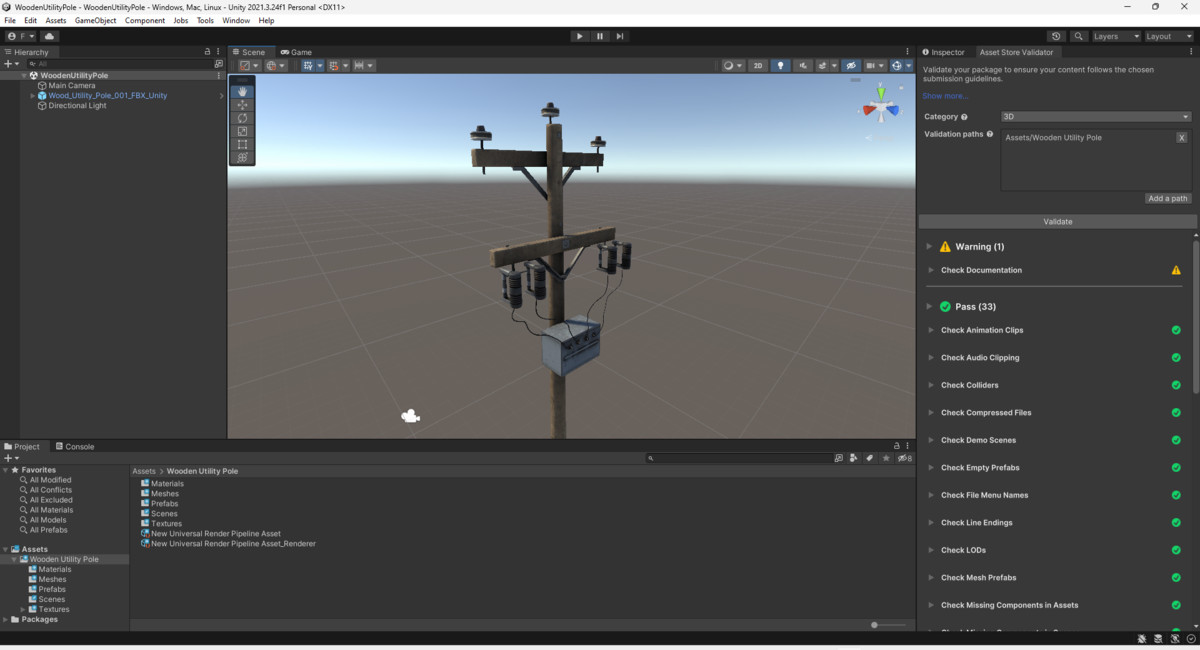Select the Scale tool in Scene overlay
The image size is (1200, 650).
(x=242, y=131)
